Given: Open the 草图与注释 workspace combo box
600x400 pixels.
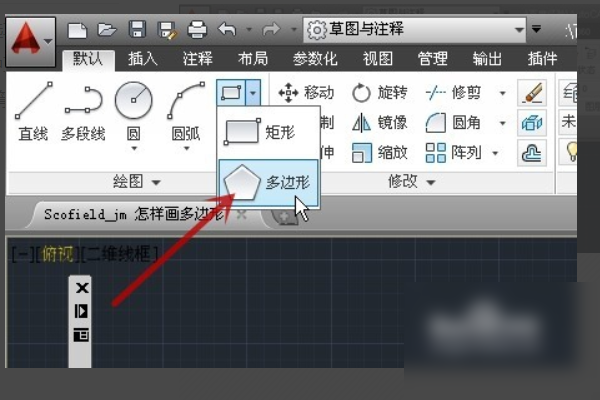Looking at the screenshot, I should click(415, 29).
